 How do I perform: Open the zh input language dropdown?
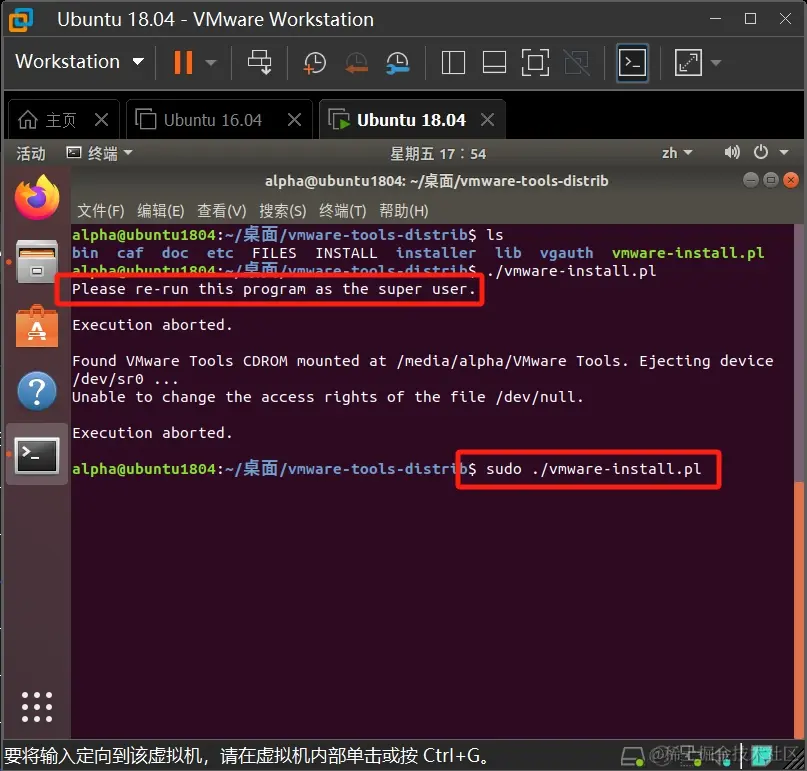pyautogui.click(x=677, y=153)
